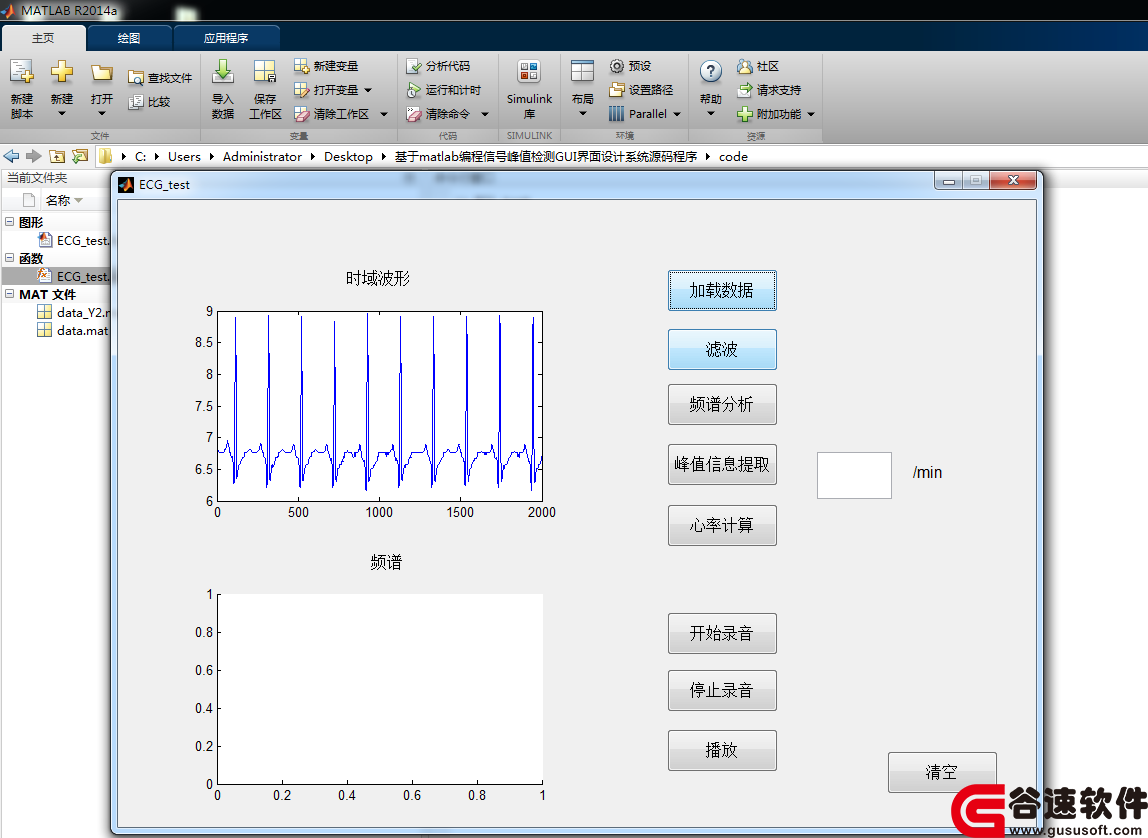Open the dropdown arrow under 布局
This screenshot has width=1148, height=838.
(x=583, y=113)
